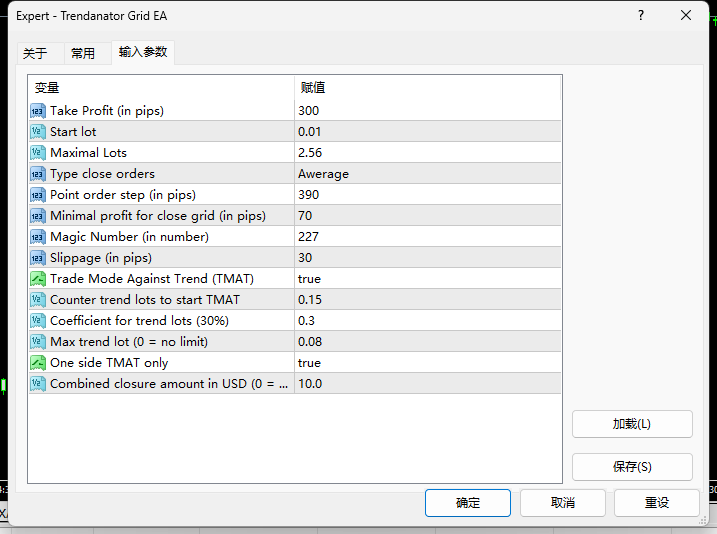Select the Point order step (in pips) label
The width and height of the screenshot is (717, 534).
pos(123,195)
